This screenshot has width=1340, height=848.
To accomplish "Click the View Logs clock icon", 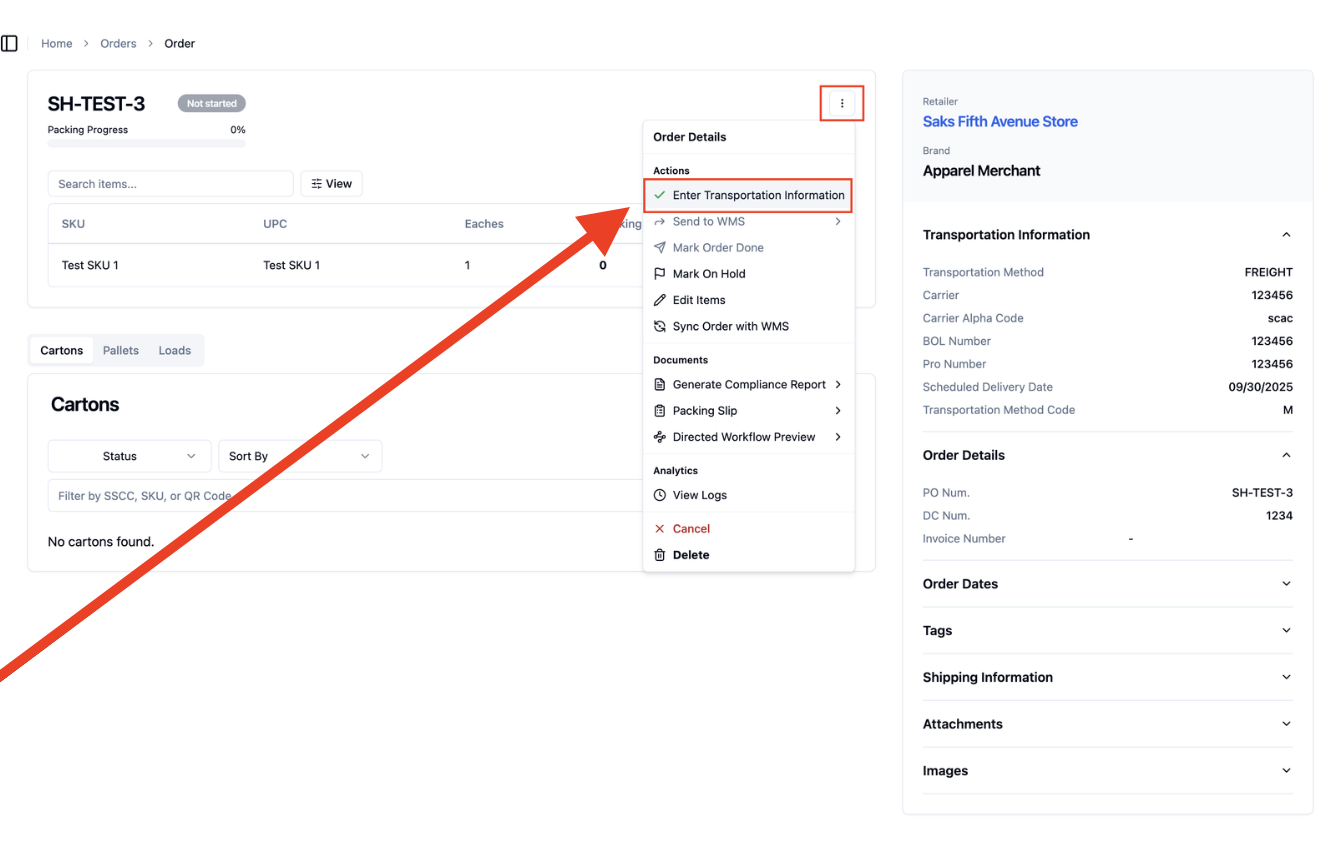I will point(659,495).
